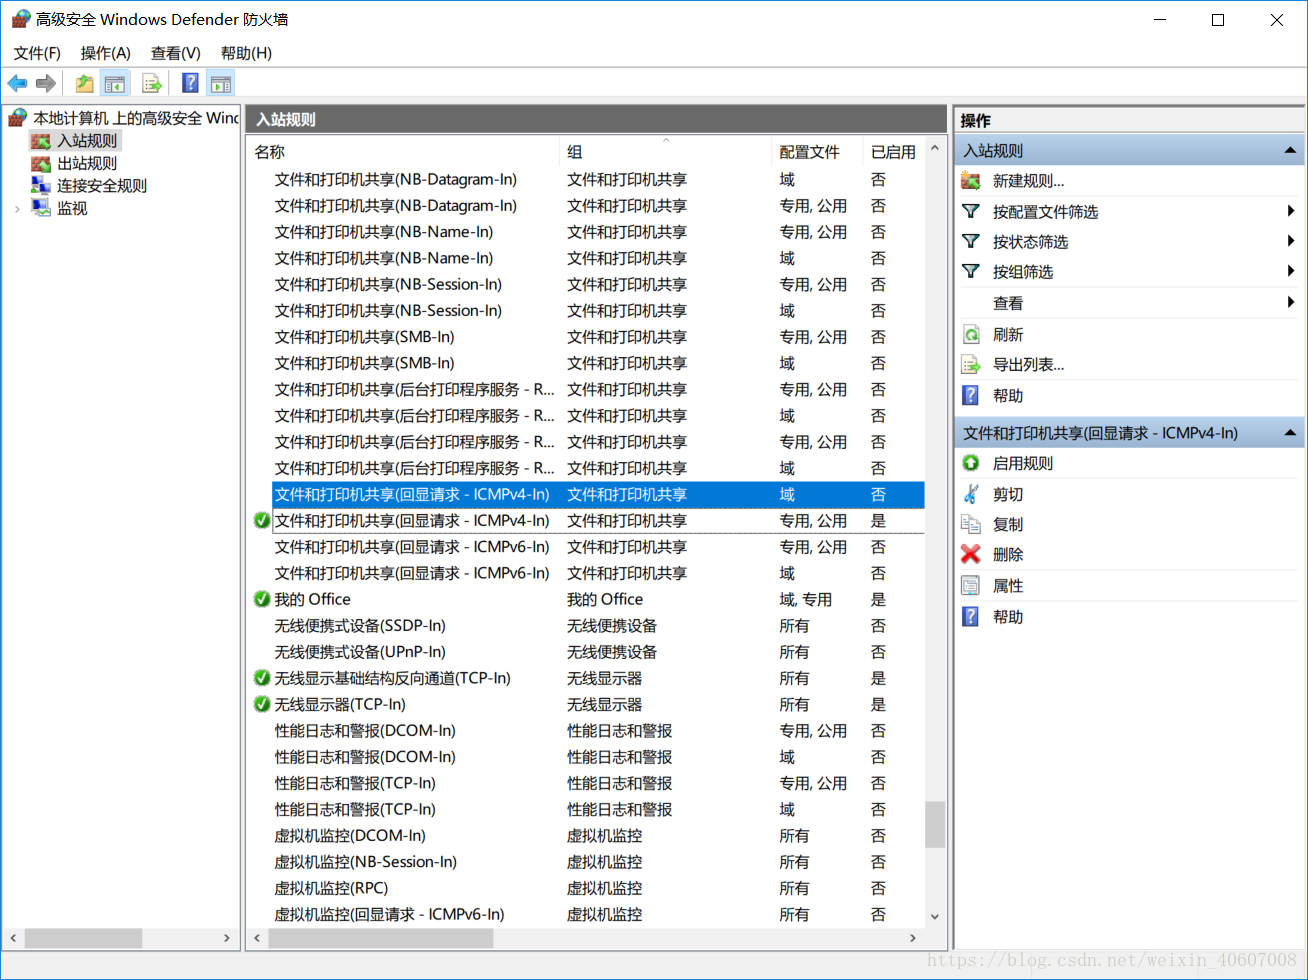Viewport: 1308px width, 980px height.
Task: Select 入站规则 in the left tree
Action: 87,141
